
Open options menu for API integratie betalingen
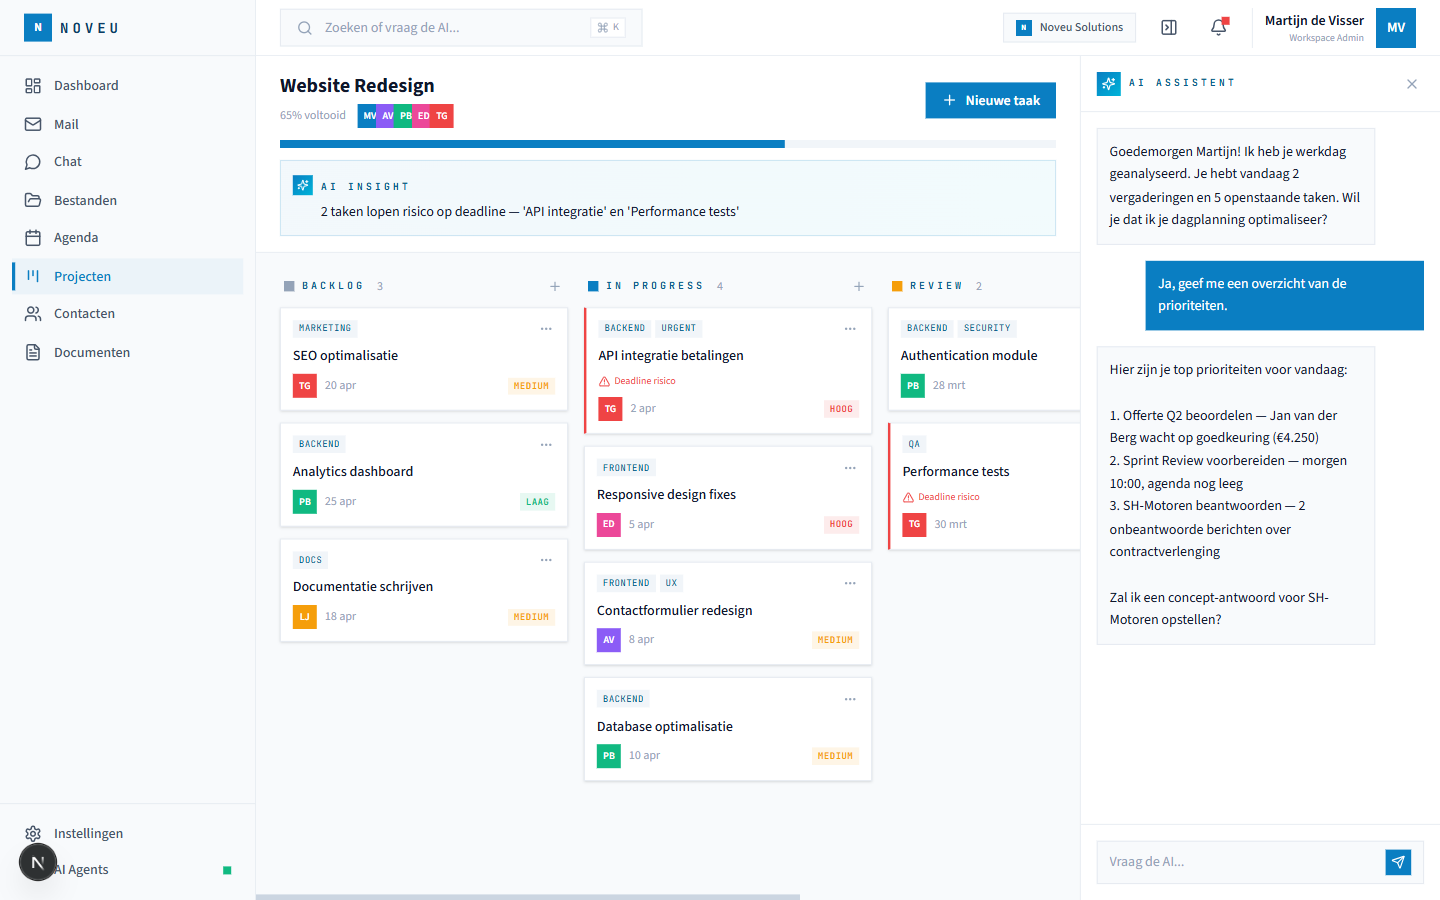pos(850,328)
